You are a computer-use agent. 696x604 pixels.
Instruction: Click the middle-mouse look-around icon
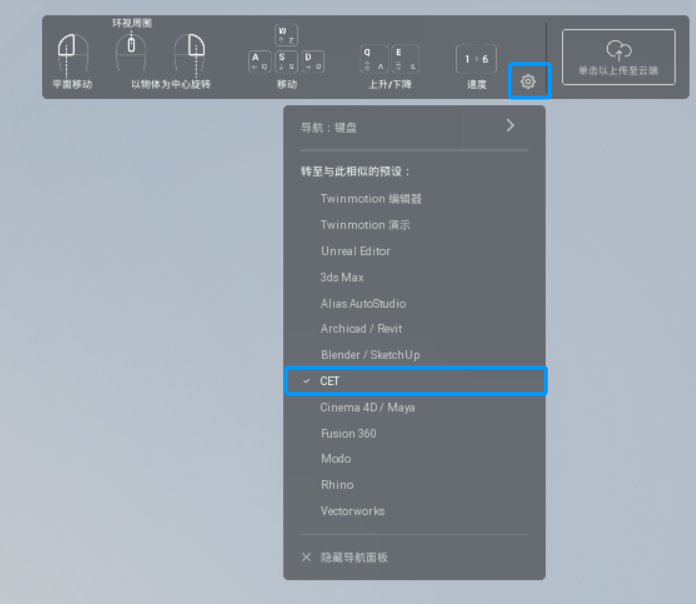[131, 52]
